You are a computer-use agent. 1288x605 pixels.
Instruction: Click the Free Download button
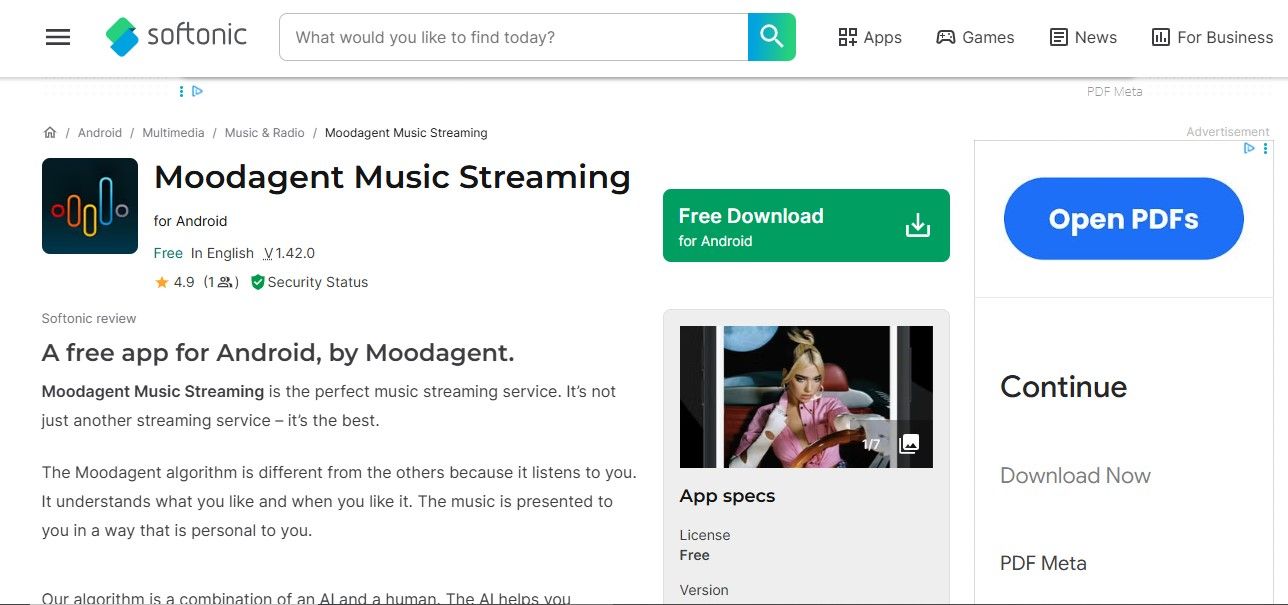point(806,226)
